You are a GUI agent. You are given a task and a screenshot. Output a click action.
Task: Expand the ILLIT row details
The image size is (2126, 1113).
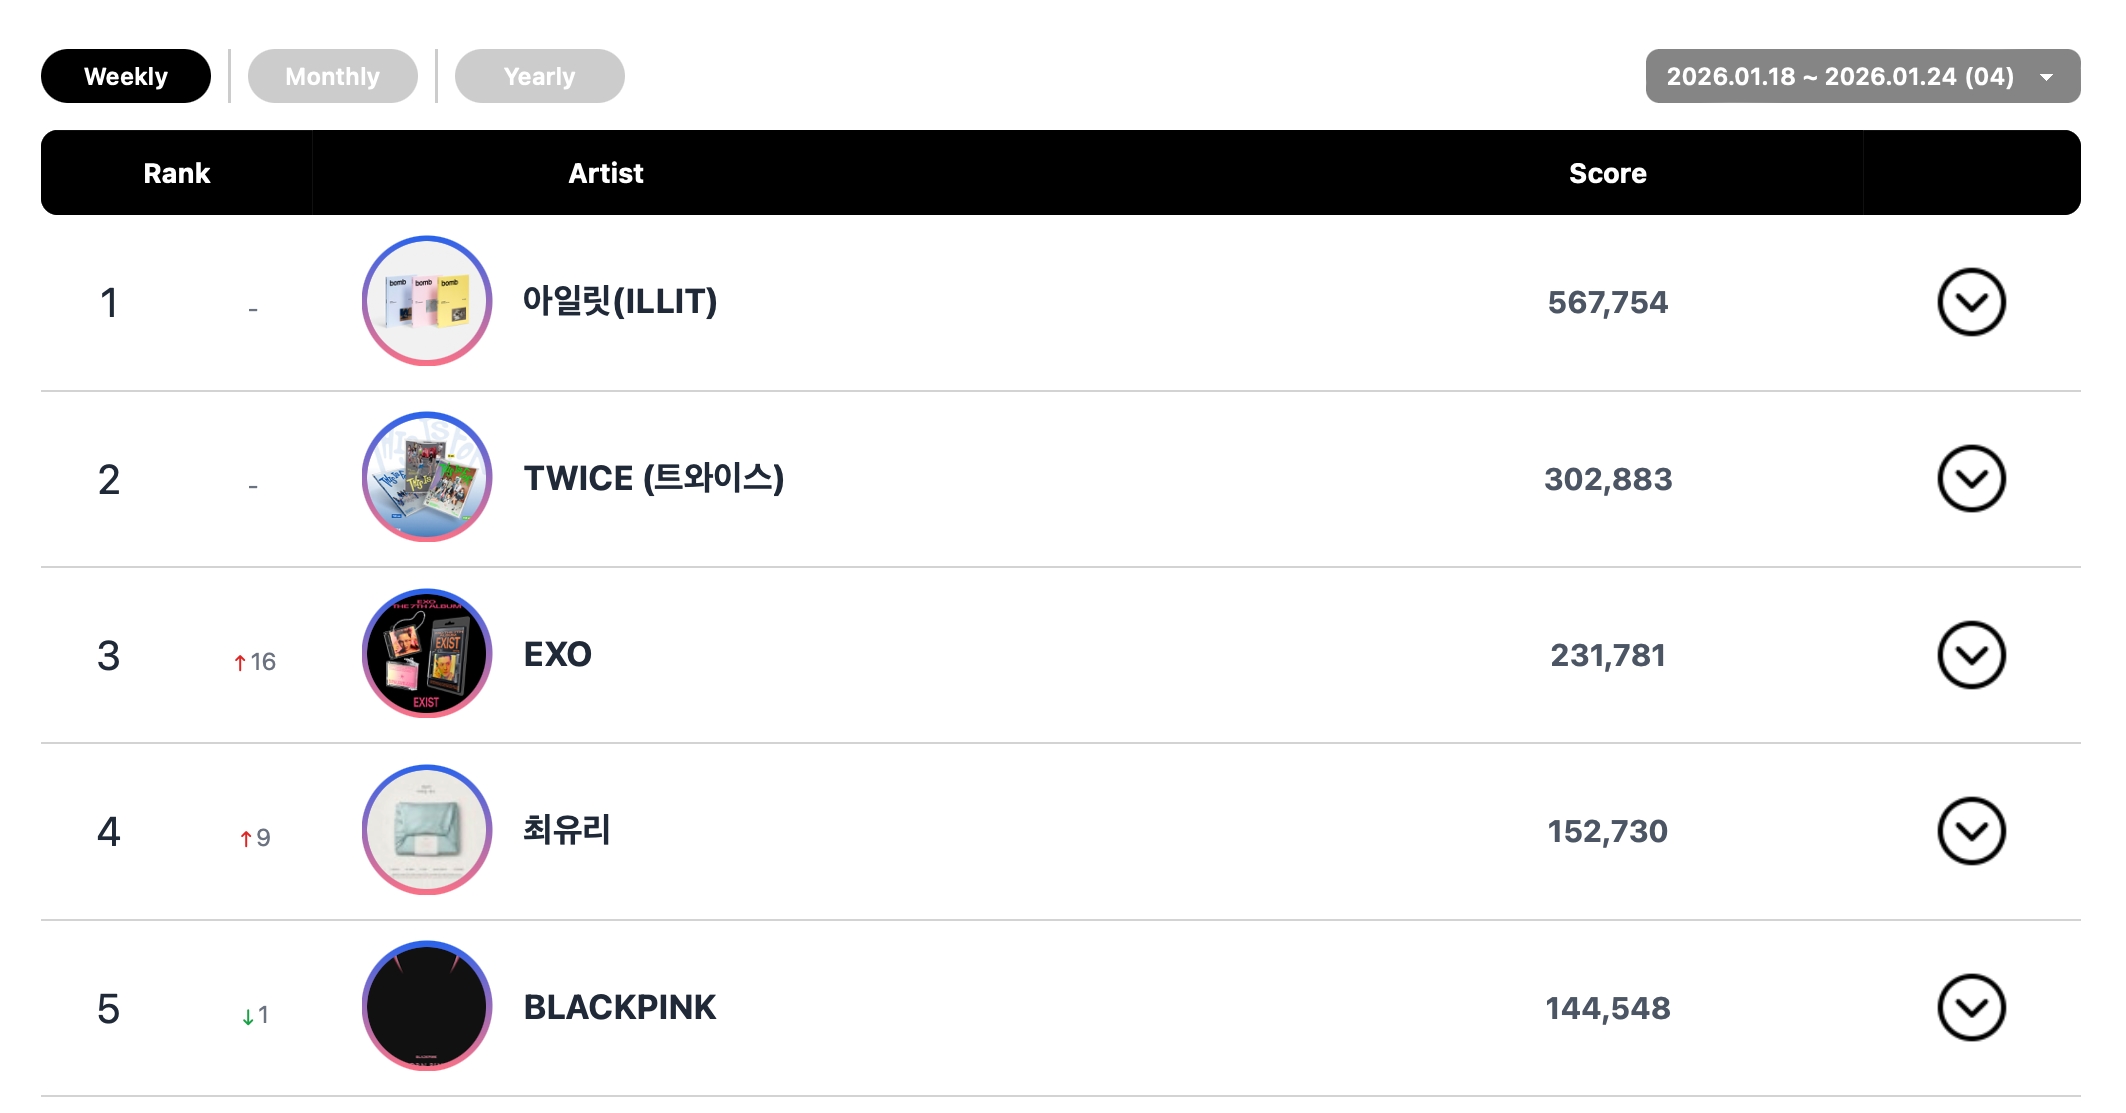(1971, 302)
